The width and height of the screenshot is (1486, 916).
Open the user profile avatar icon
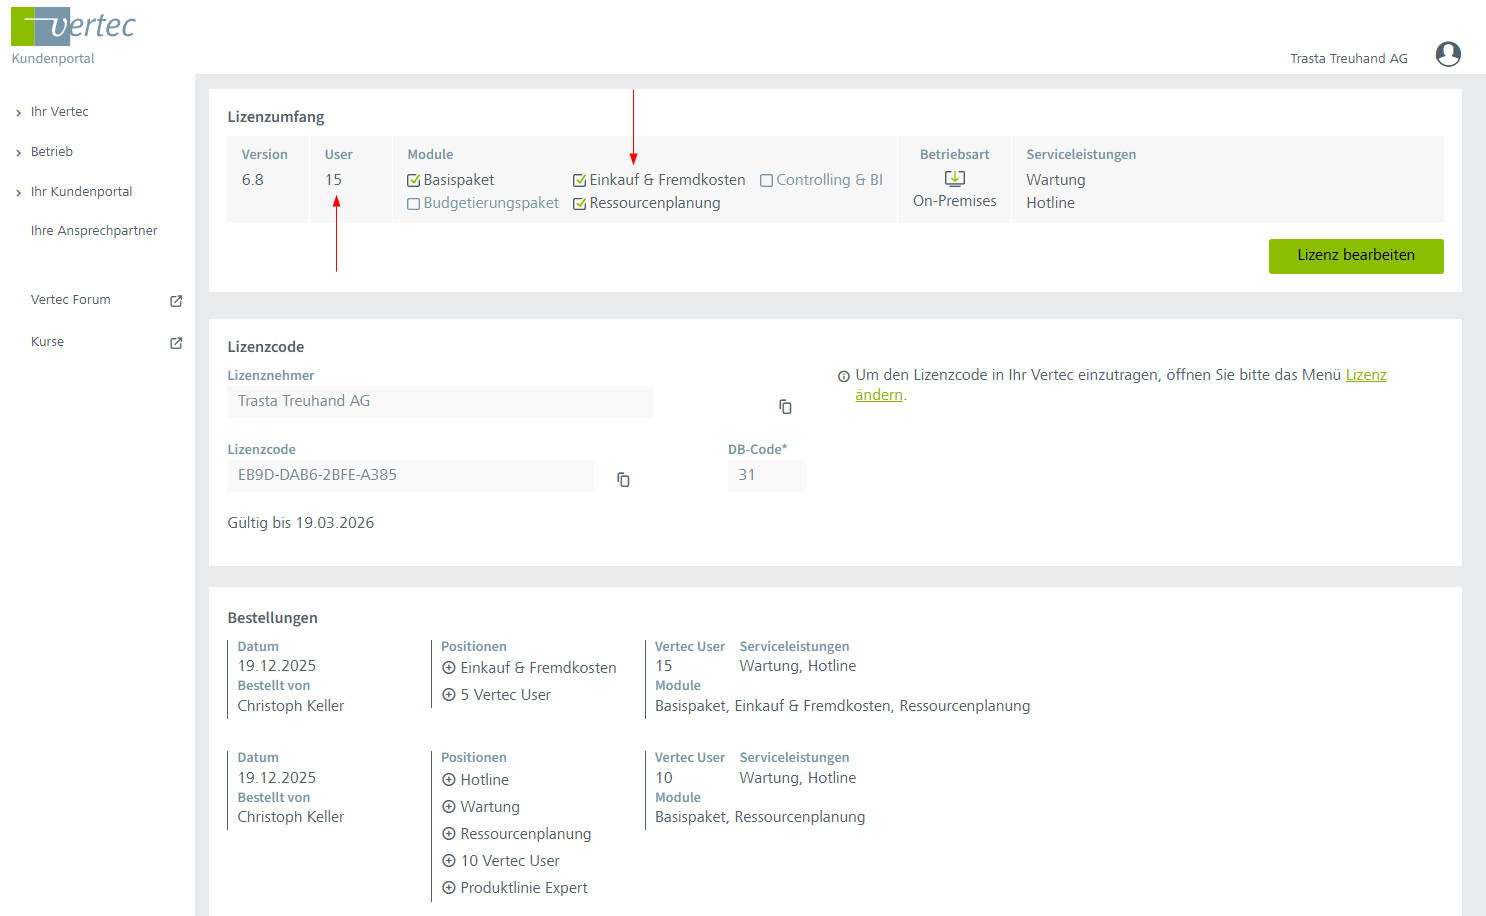click(1447, 54)
